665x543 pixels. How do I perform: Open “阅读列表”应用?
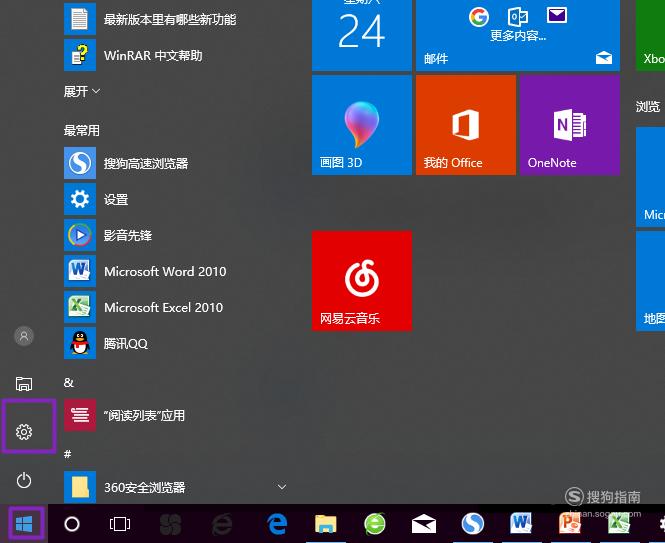coord(175,415)
